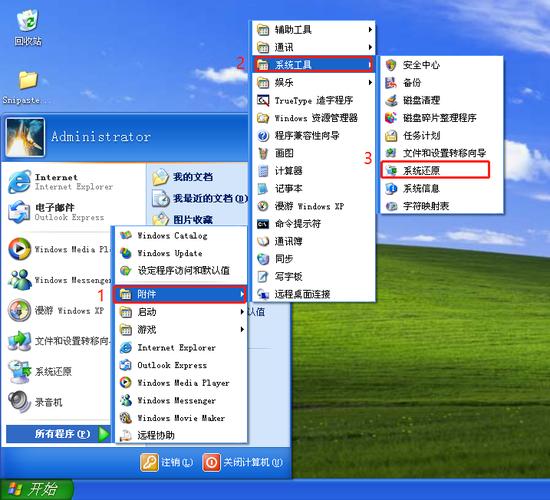Expand the 启动 startup submenu
Screen dimensions: 550x500
(181, 312)
